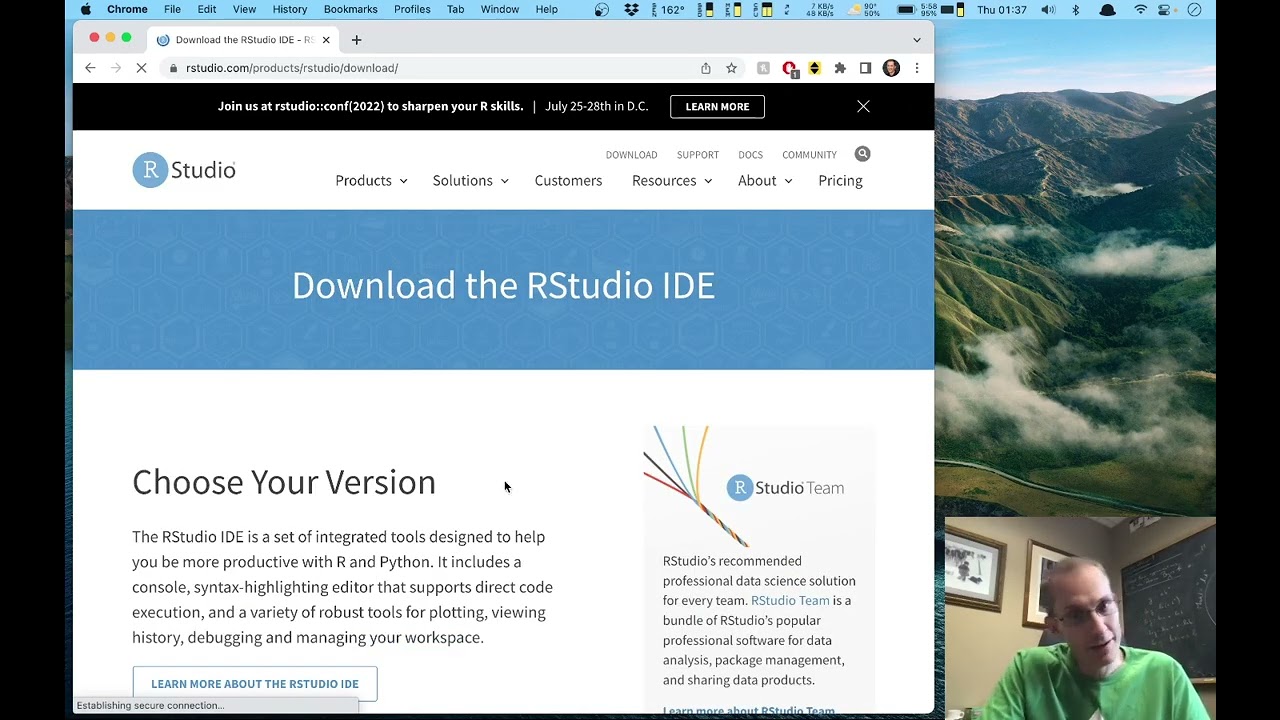Image resolution: width=1280 pixels, height=720 pixels.
Task: Click the SUPPORT link in the top navigation
Action: pos(698,155)
